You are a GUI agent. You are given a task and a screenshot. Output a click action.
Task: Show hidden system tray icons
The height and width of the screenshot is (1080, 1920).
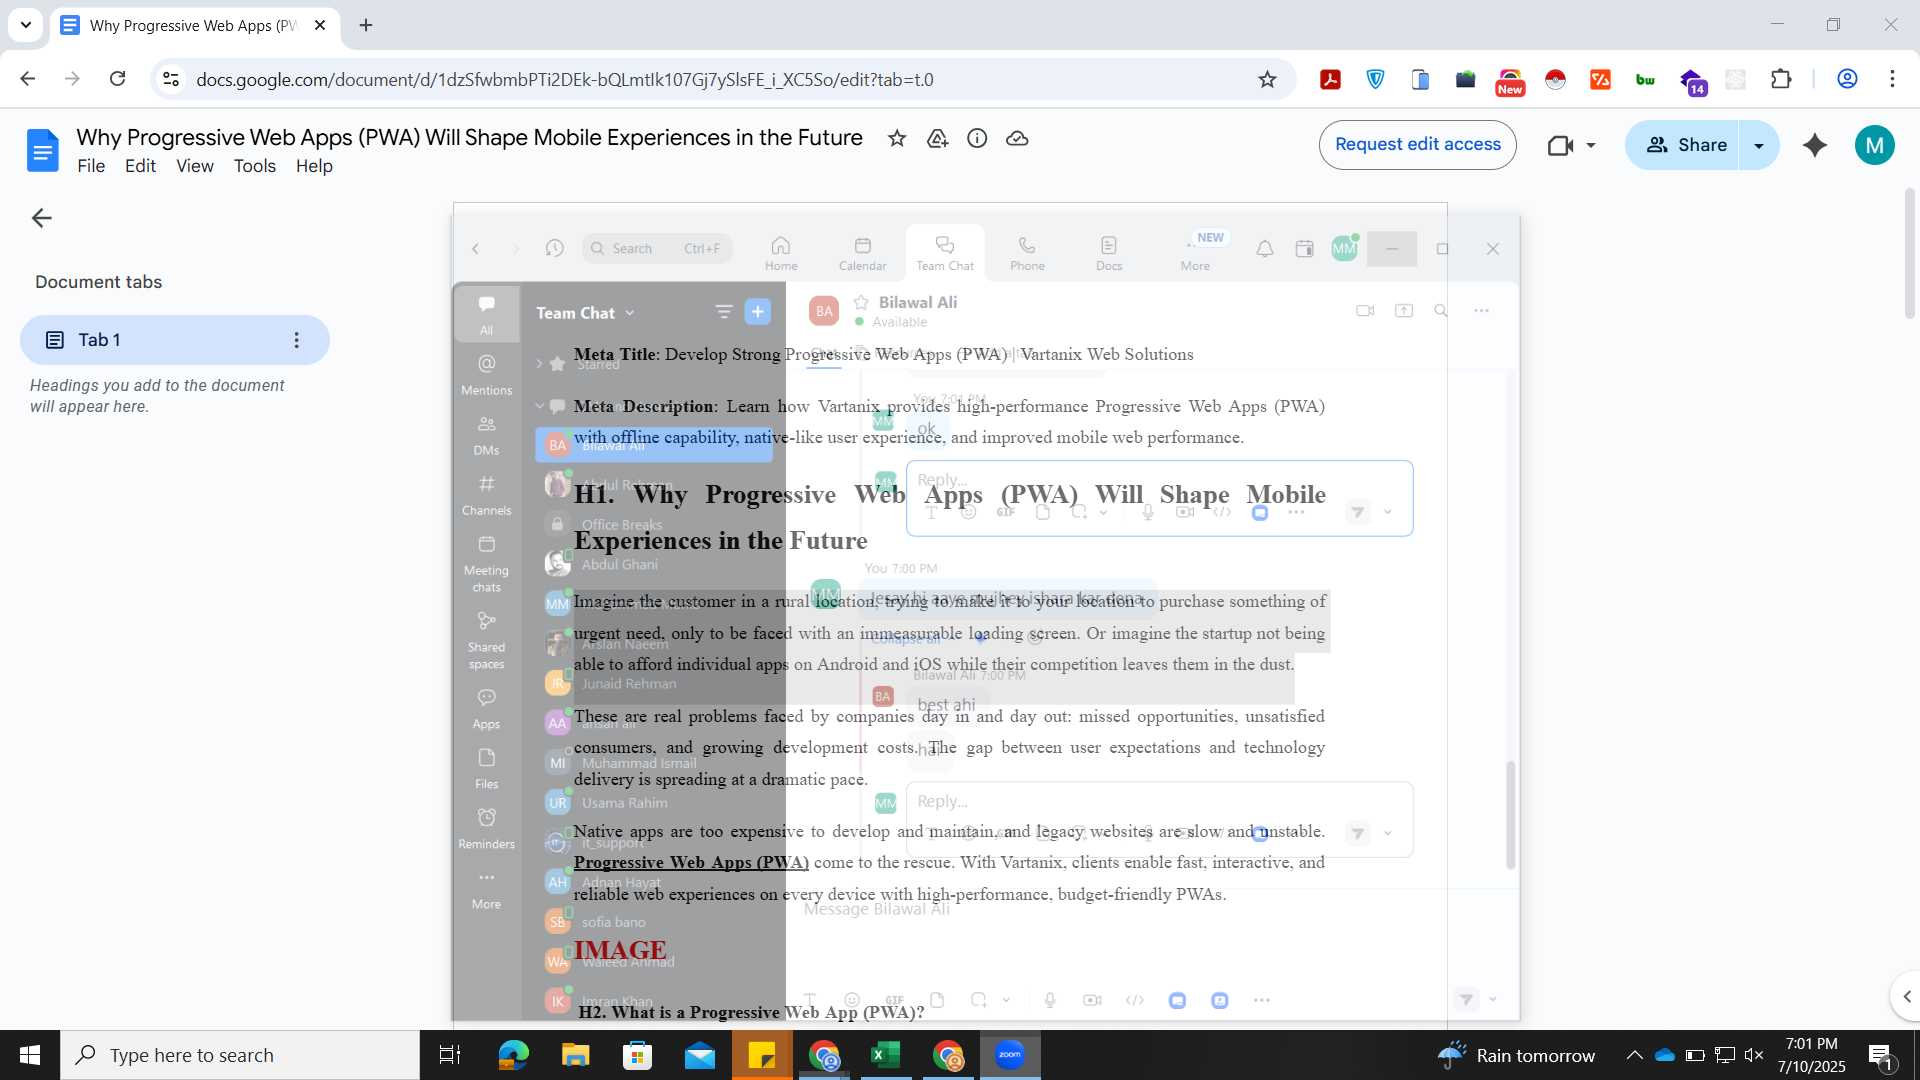click(x=1634, y=1055)
